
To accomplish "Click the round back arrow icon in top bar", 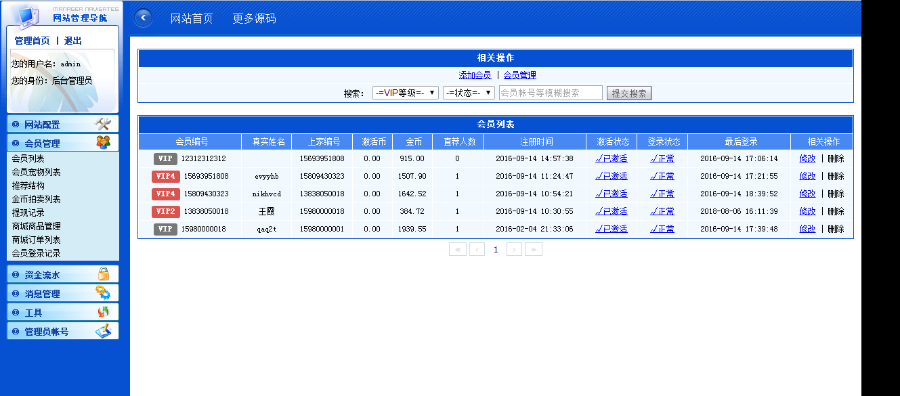I will 143,18.
